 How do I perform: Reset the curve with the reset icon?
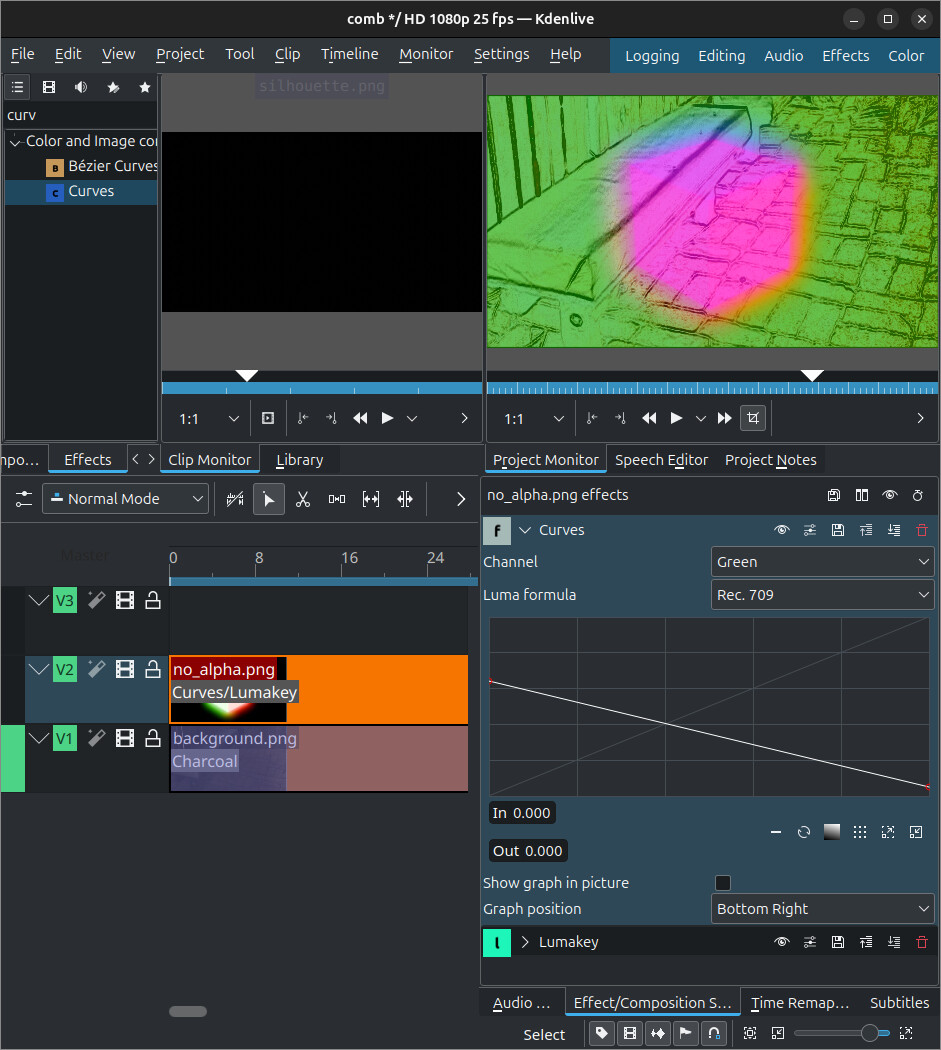pyautogui.click(x=804, y=832)
